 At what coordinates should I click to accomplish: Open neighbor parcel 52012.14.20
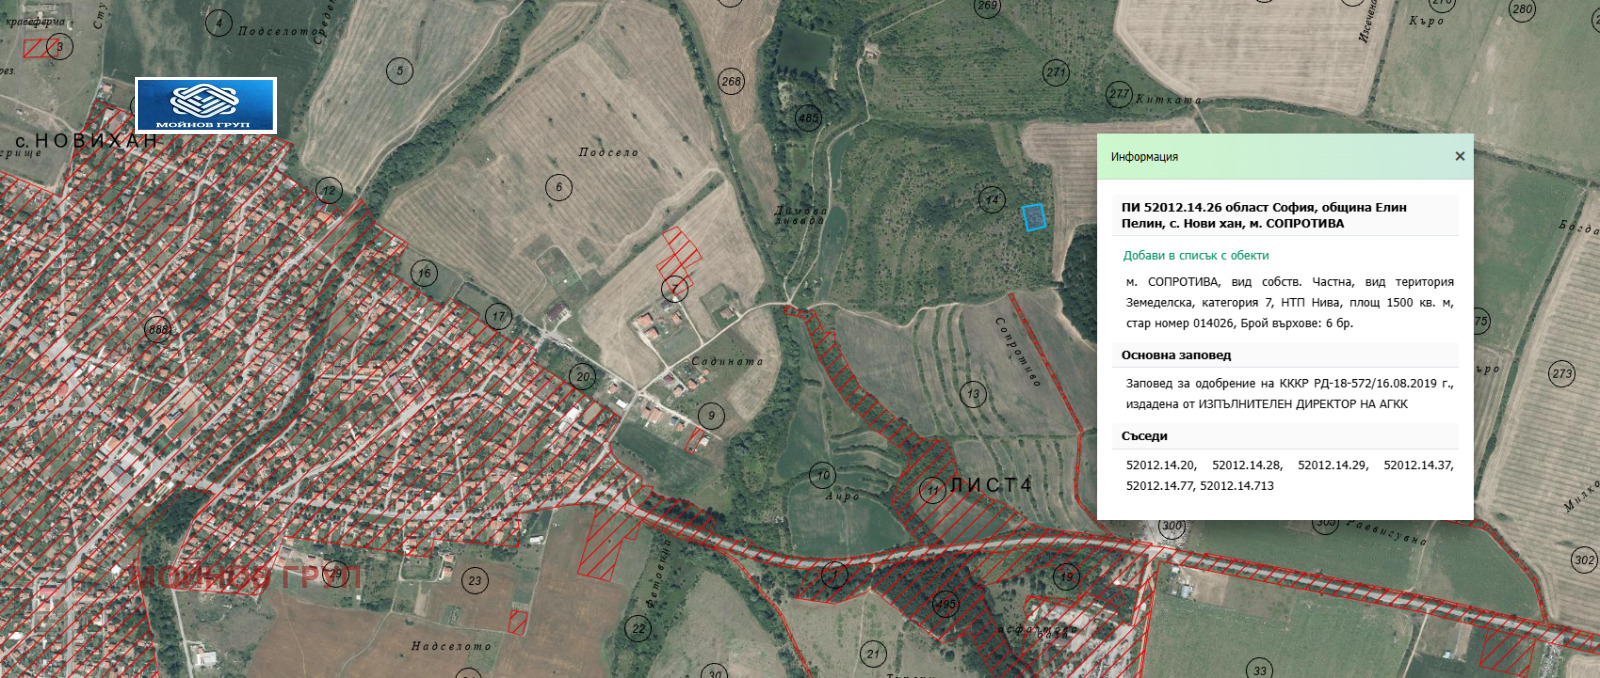point(1160,465)
